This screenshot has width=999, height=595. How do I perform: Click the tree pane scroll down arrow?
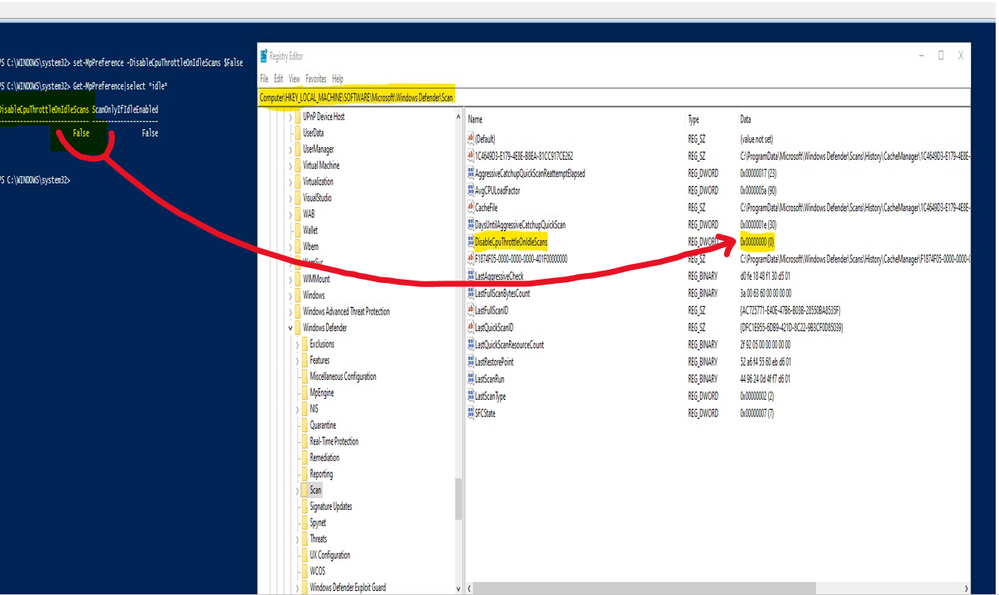[458, 589]
